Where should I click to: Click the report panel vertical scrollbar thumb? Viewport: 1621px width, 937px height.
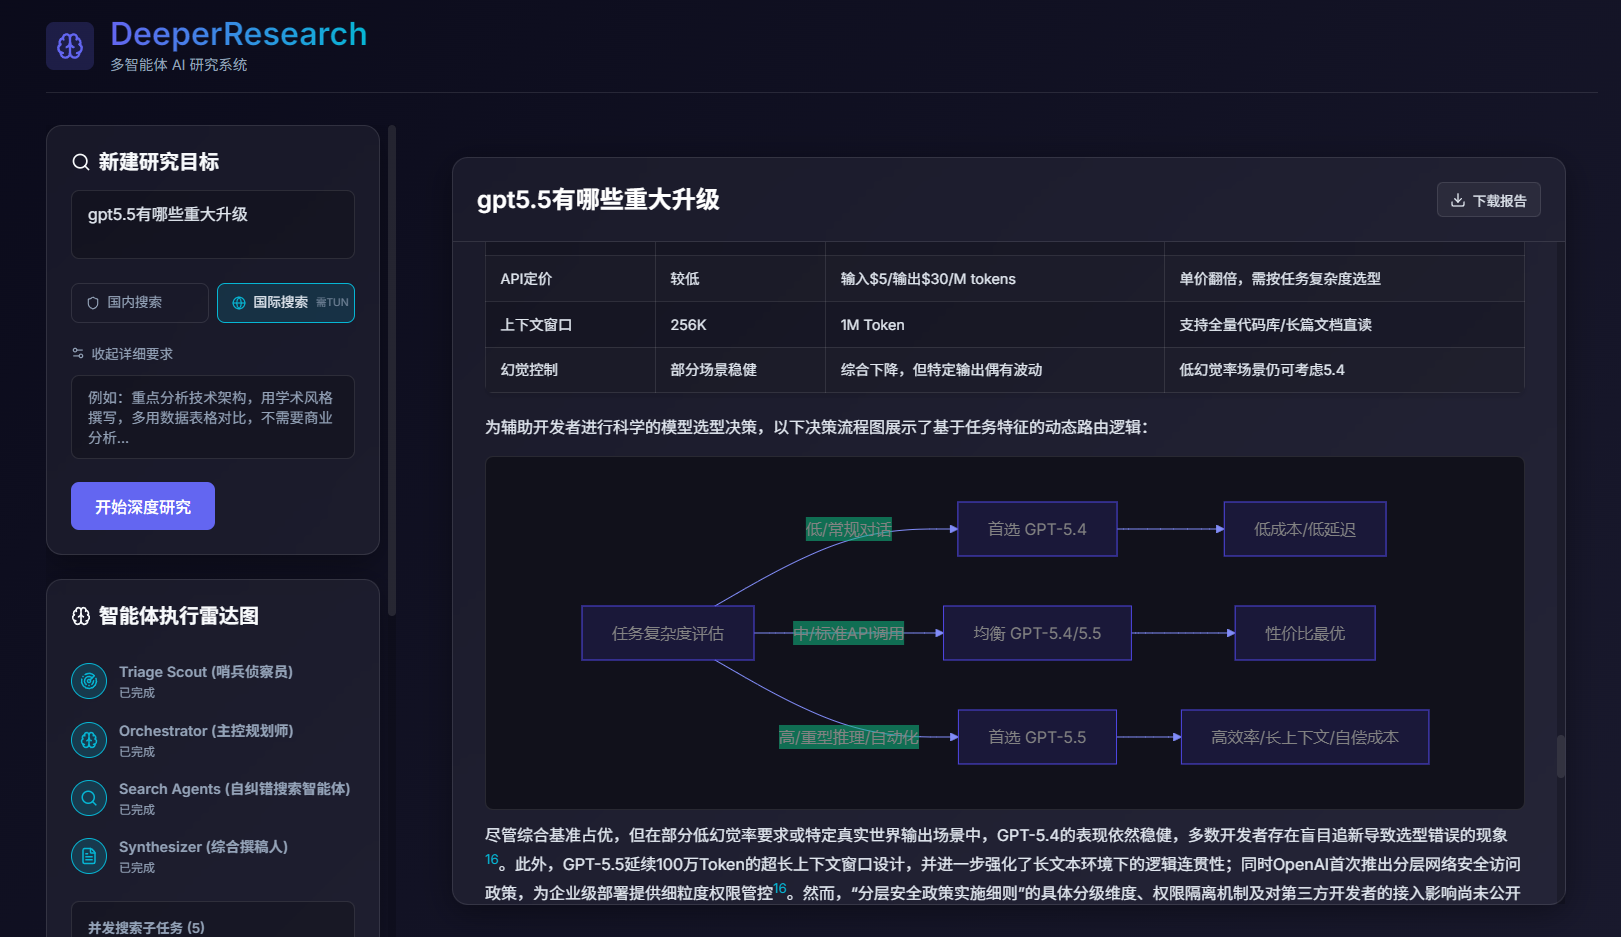[1560, 756]
